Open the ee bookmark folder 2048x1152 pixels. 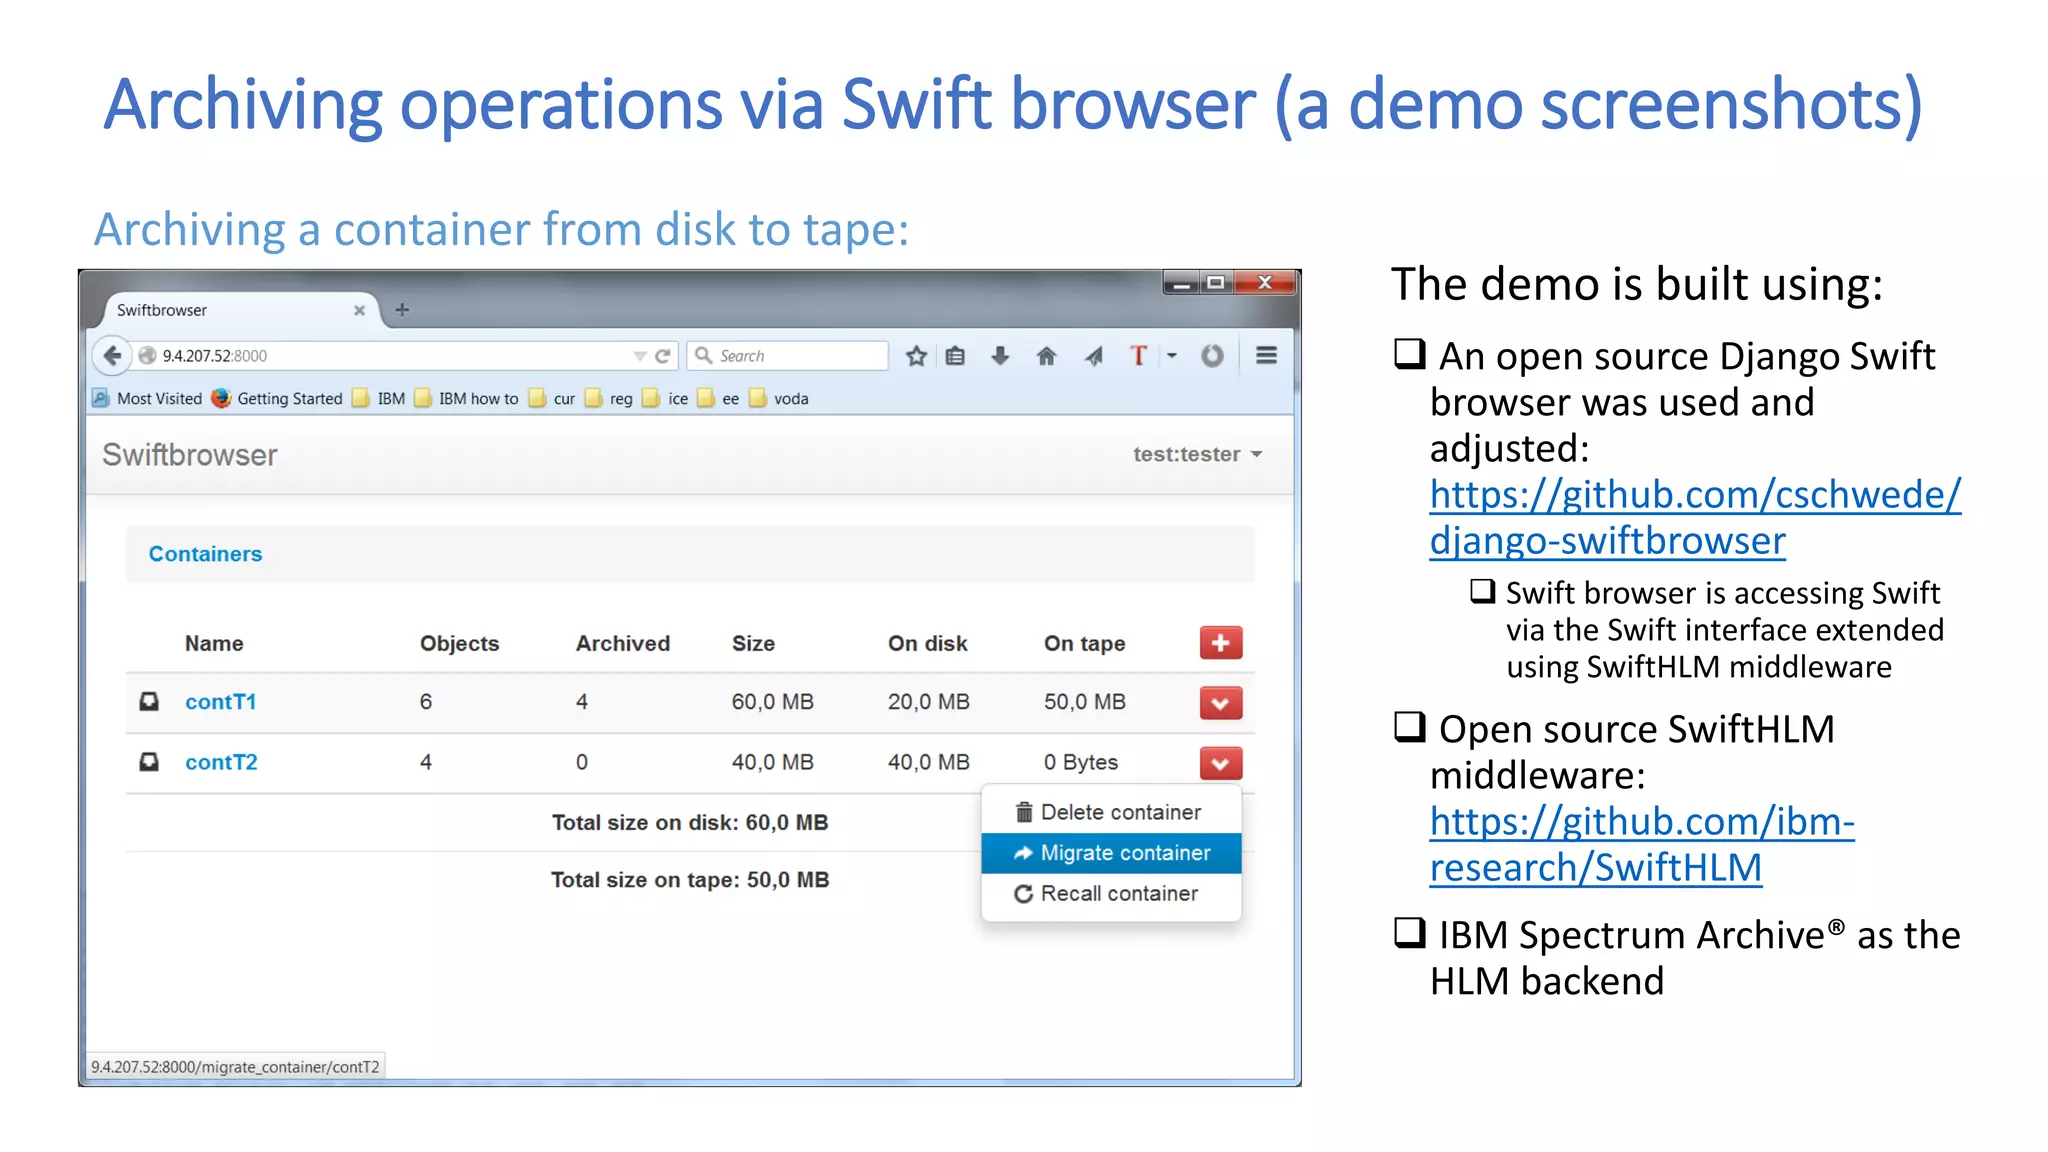tap(718, 398)
